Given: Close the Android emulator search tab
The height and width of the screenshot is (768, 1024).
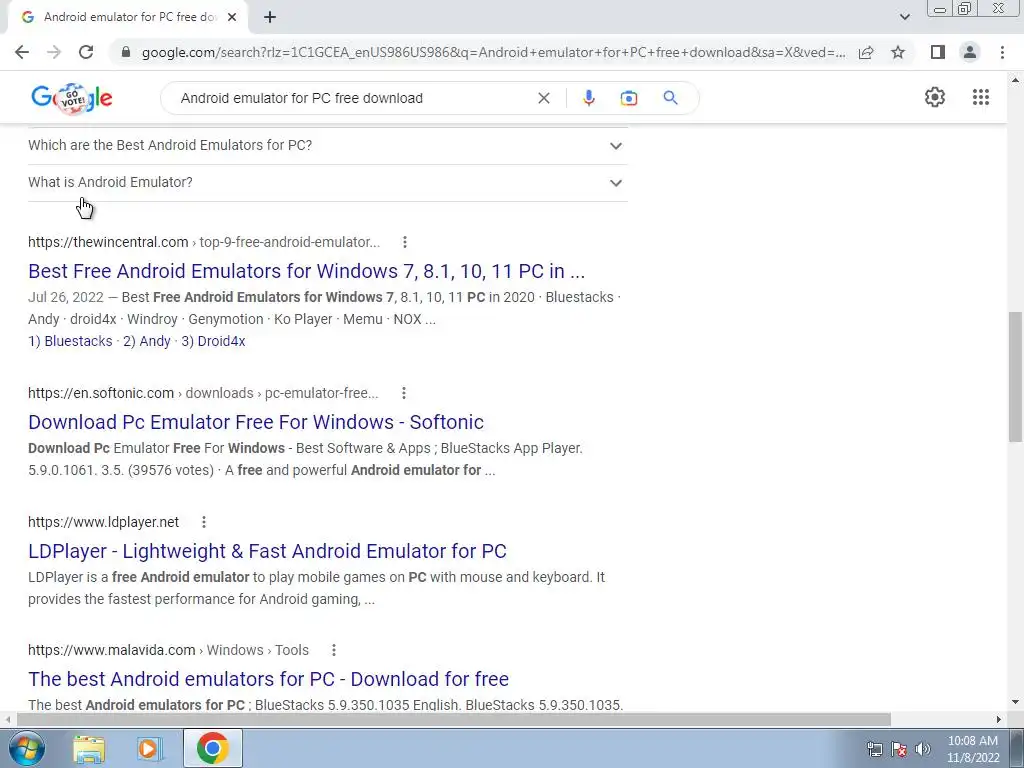Looking at the screenshot, I should tap(232, 18).
